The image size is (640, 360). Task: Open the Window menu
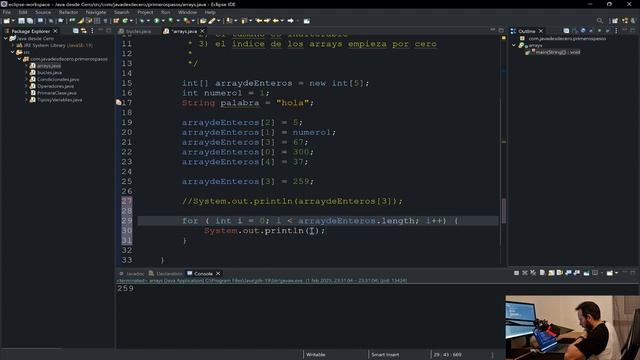tap(187, 12)
